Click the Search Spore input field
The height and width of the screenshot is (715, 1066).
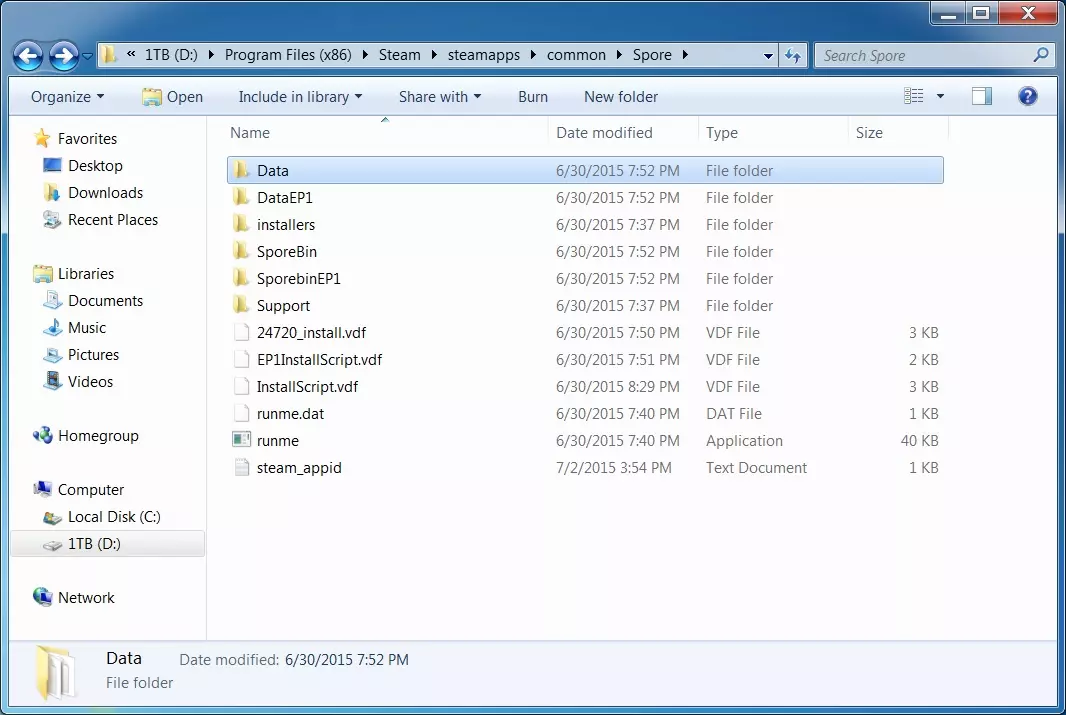tap(925, 56)
